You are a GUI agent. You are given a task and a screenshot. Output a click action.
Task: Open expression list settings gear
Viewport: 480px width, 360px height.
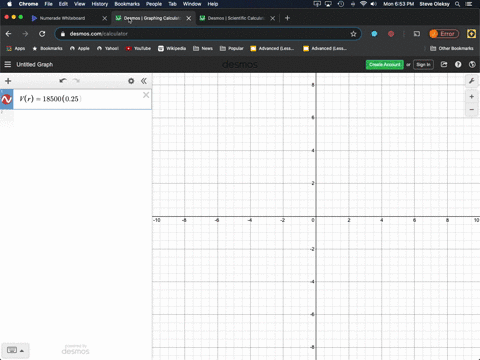click(131, 81)
